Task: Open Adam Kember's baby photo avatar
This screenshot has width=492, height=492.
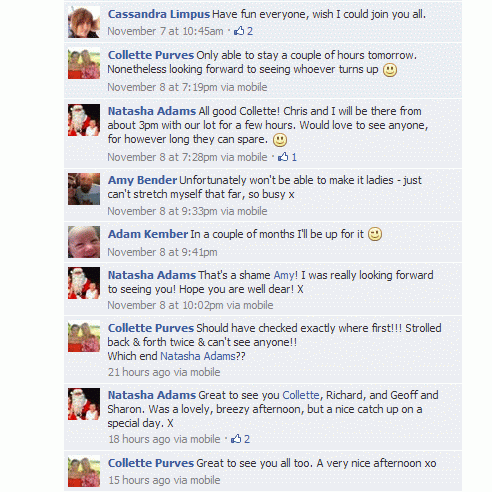Action: pos(84,242)
